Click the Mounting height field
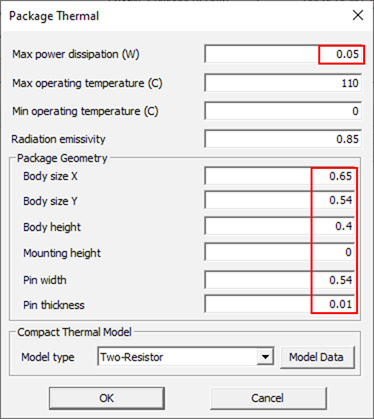374x419 pixels. click(x=280, y=252)
